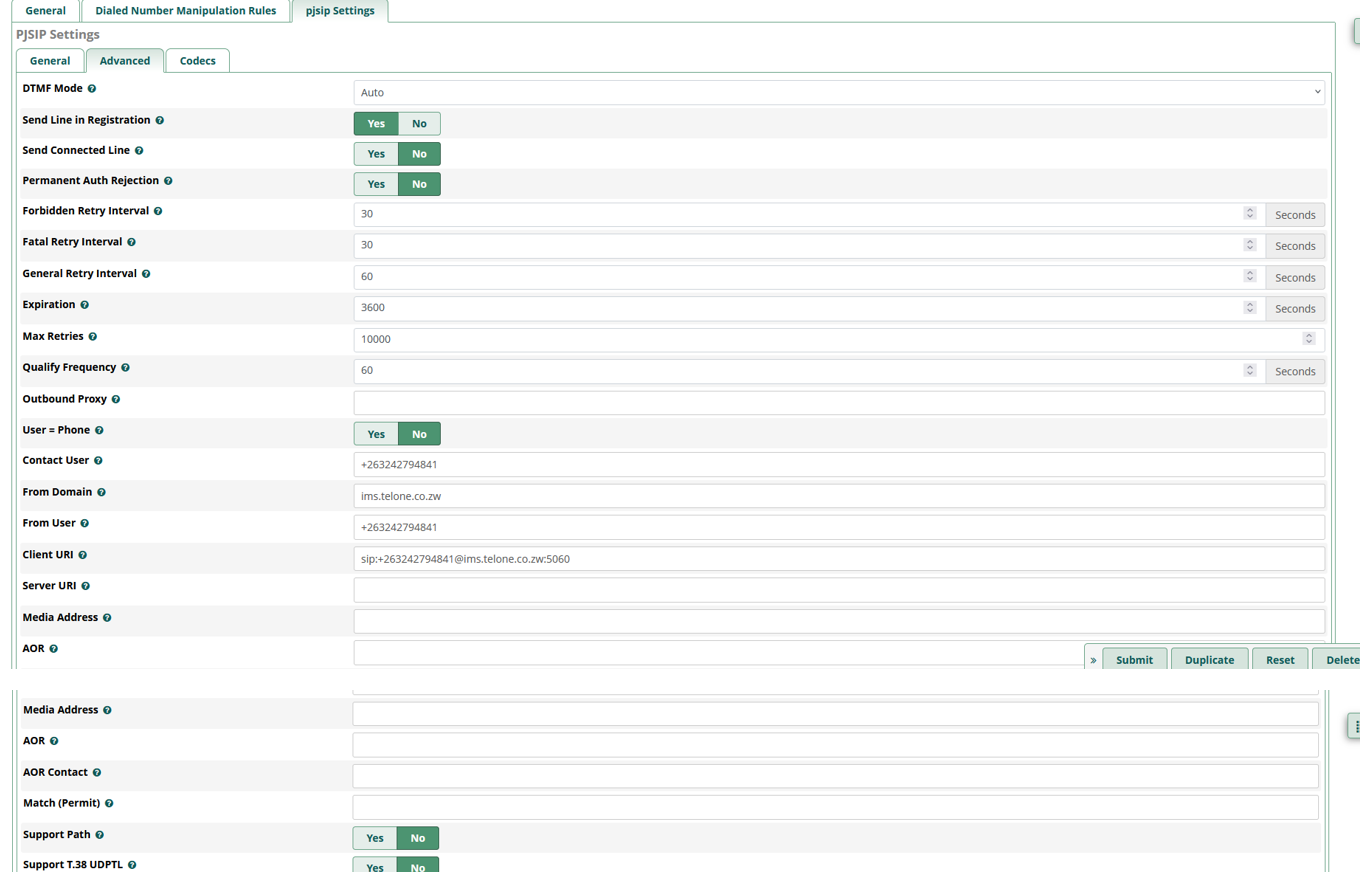Click Expiration field spinner arrows
Screen dimensions: 1362x872
click(x=1250, y=306)
